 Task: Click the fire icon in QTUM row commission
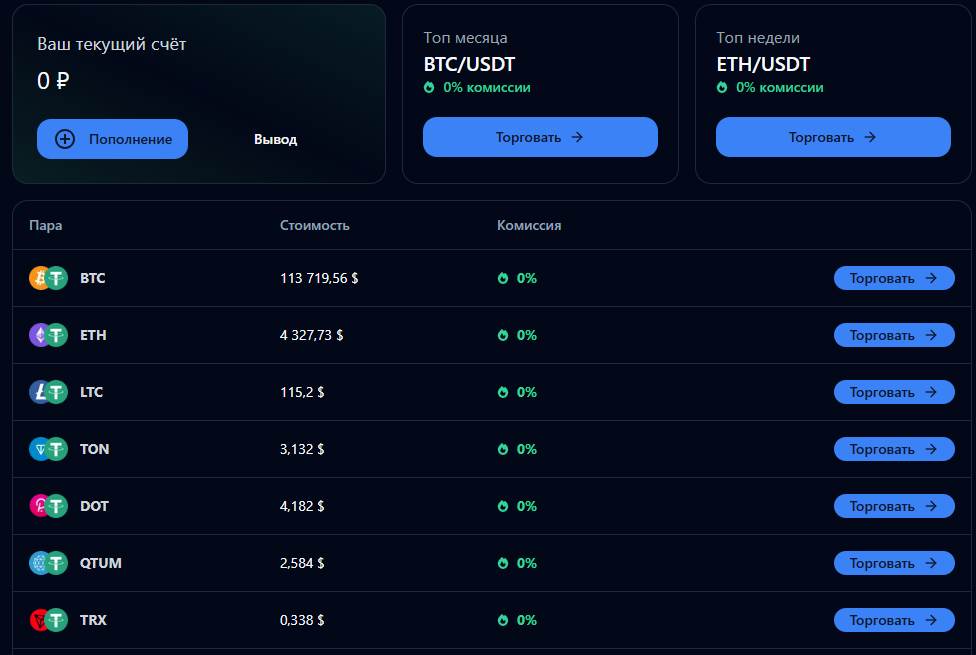(503, 563)
